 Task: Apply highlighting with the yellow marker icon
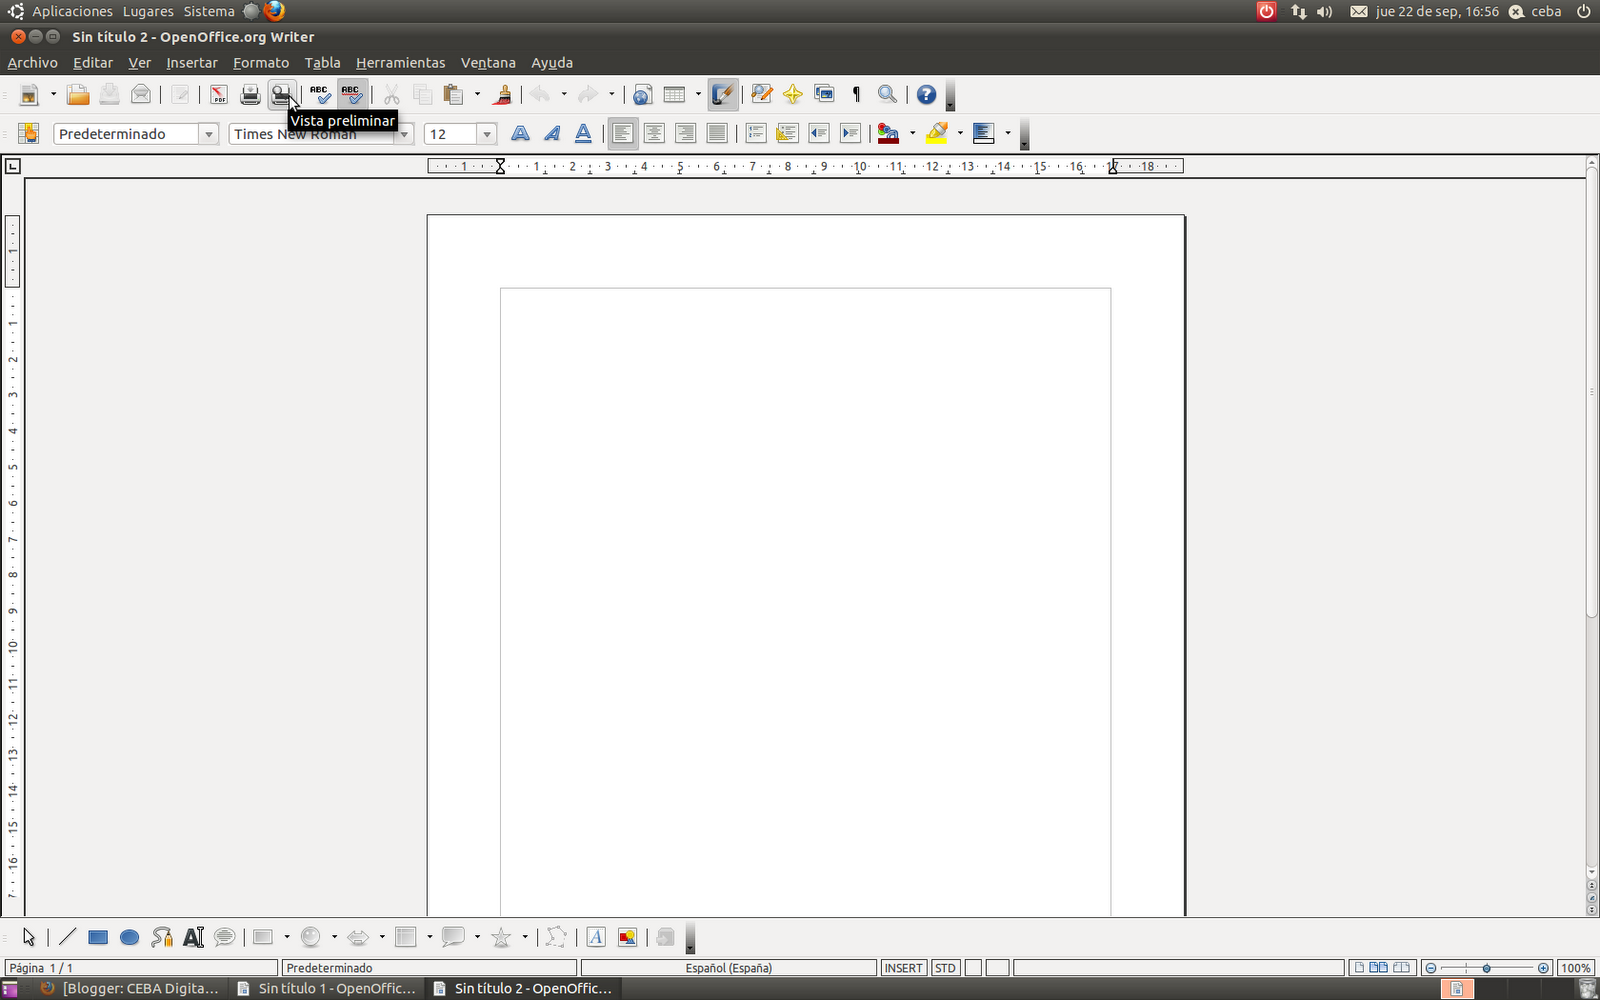click(x=937, y=134)
